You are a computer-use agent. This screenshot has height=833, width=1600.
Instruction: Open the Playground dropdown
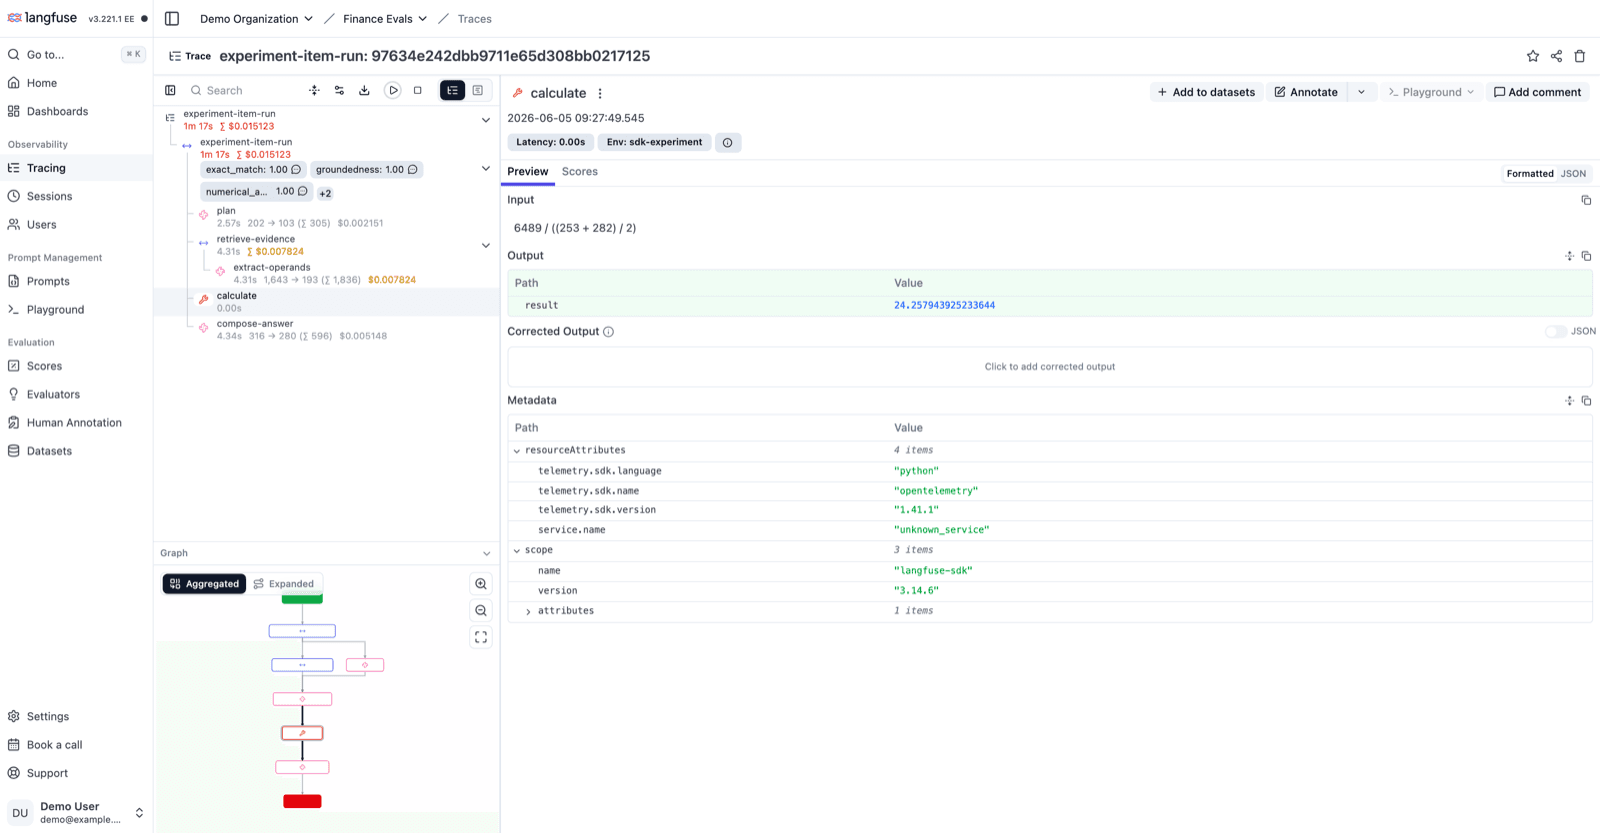coord(1431,92)
